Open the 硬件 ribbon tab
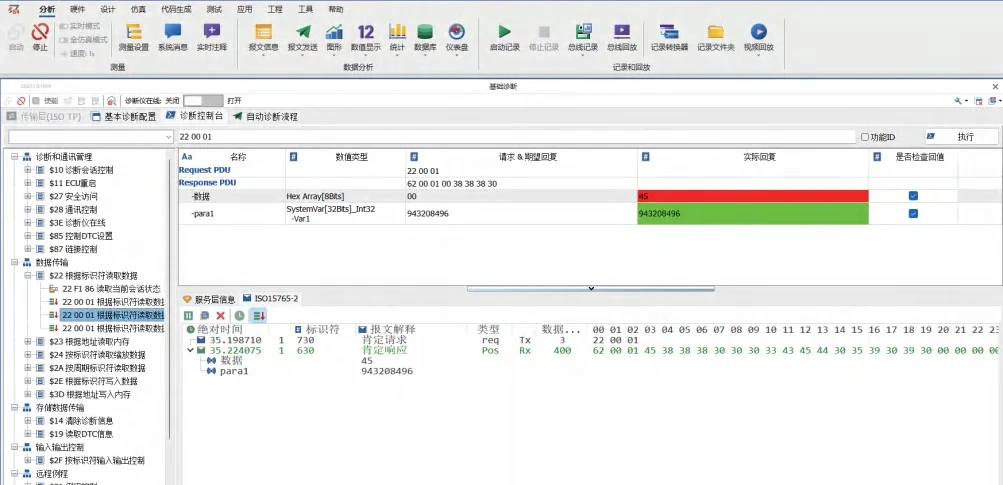 click(x=77, y=10)
